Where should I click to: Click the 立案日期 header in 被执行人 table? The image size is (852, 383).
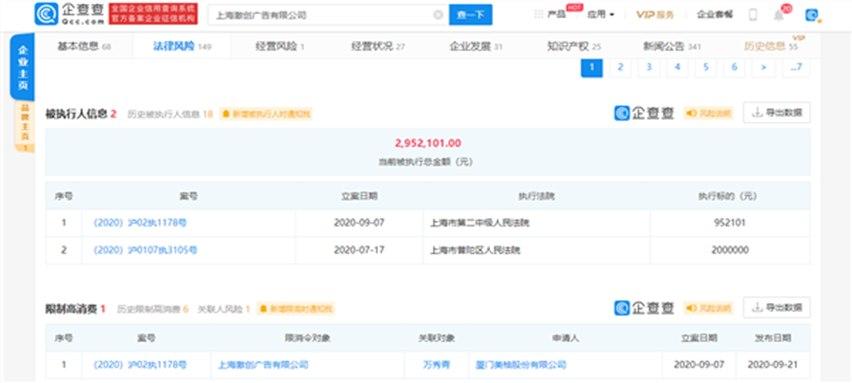(359, 196)
